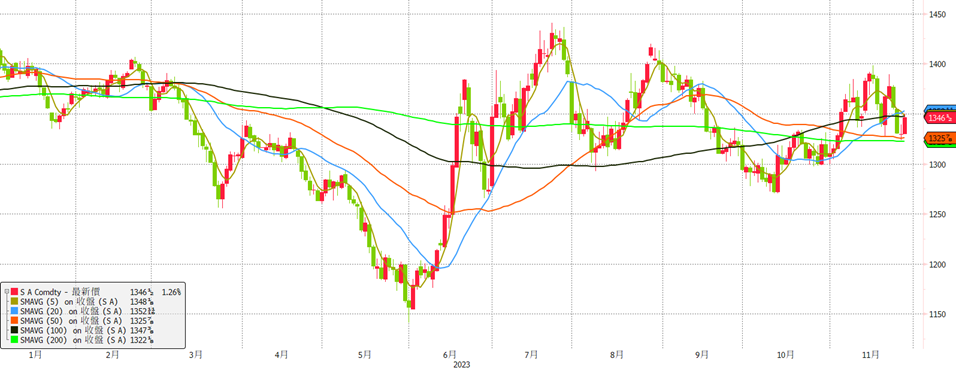The width and height of the screenshot is (956, 371).
Task: Choose the bright green SMAVG (200) swatch
Action: [15, 339]
